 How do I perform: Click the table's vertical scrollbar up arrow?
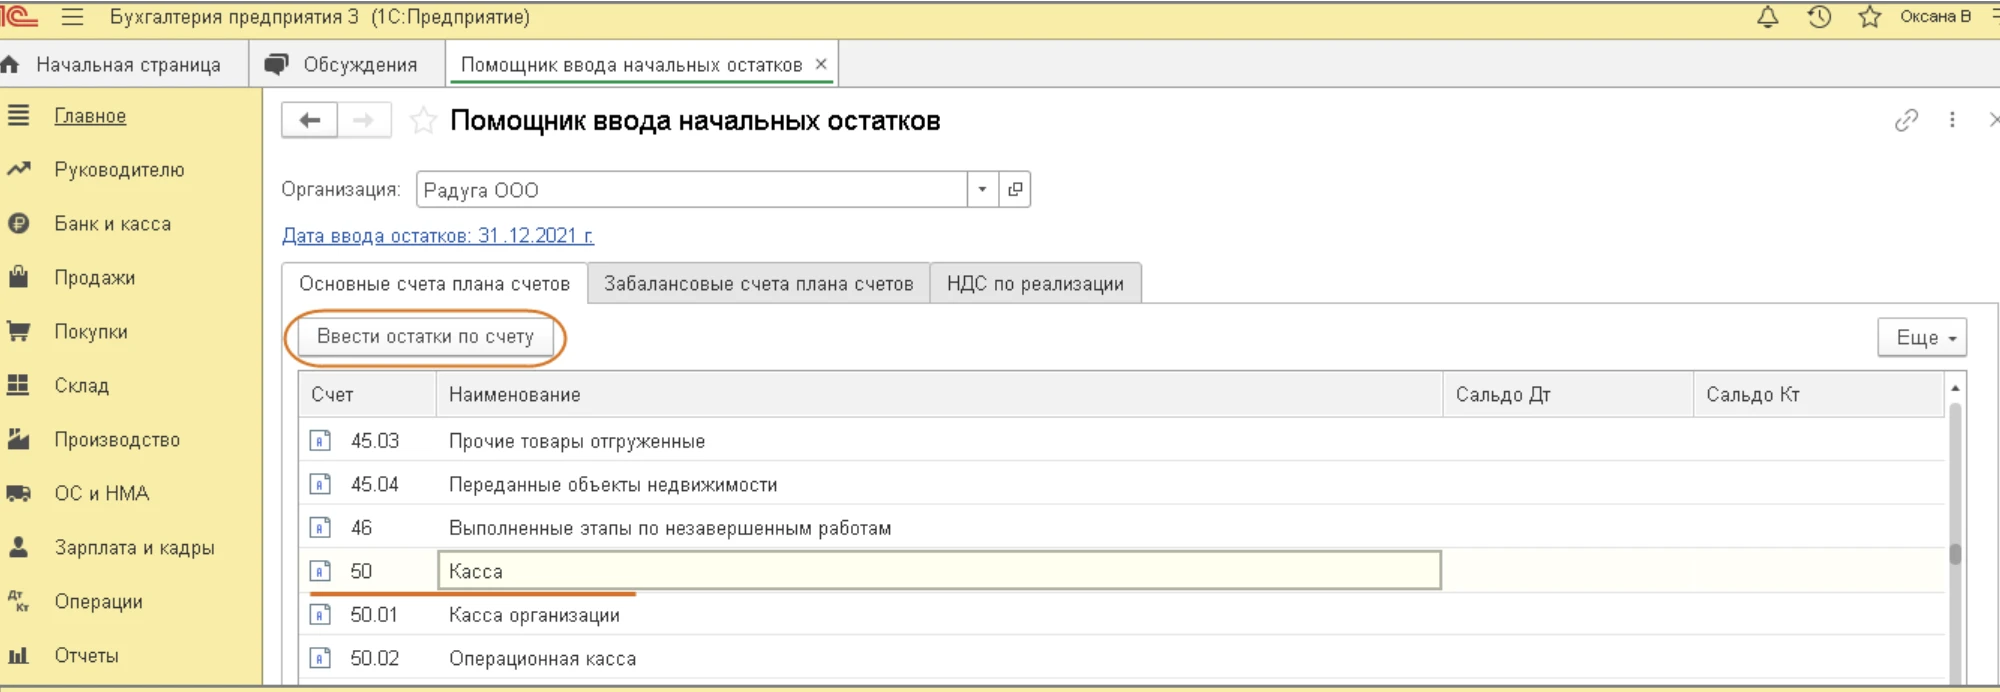click(1955, 388)
